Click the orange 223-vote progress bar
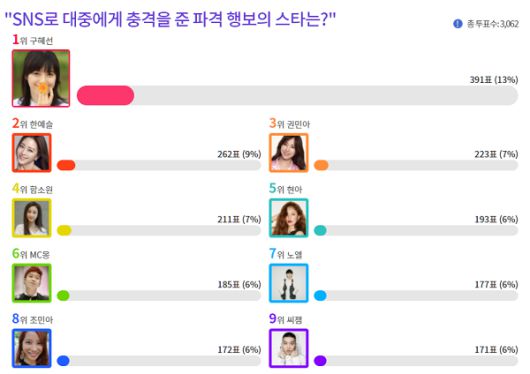530x374 pixels. [416, 165]
